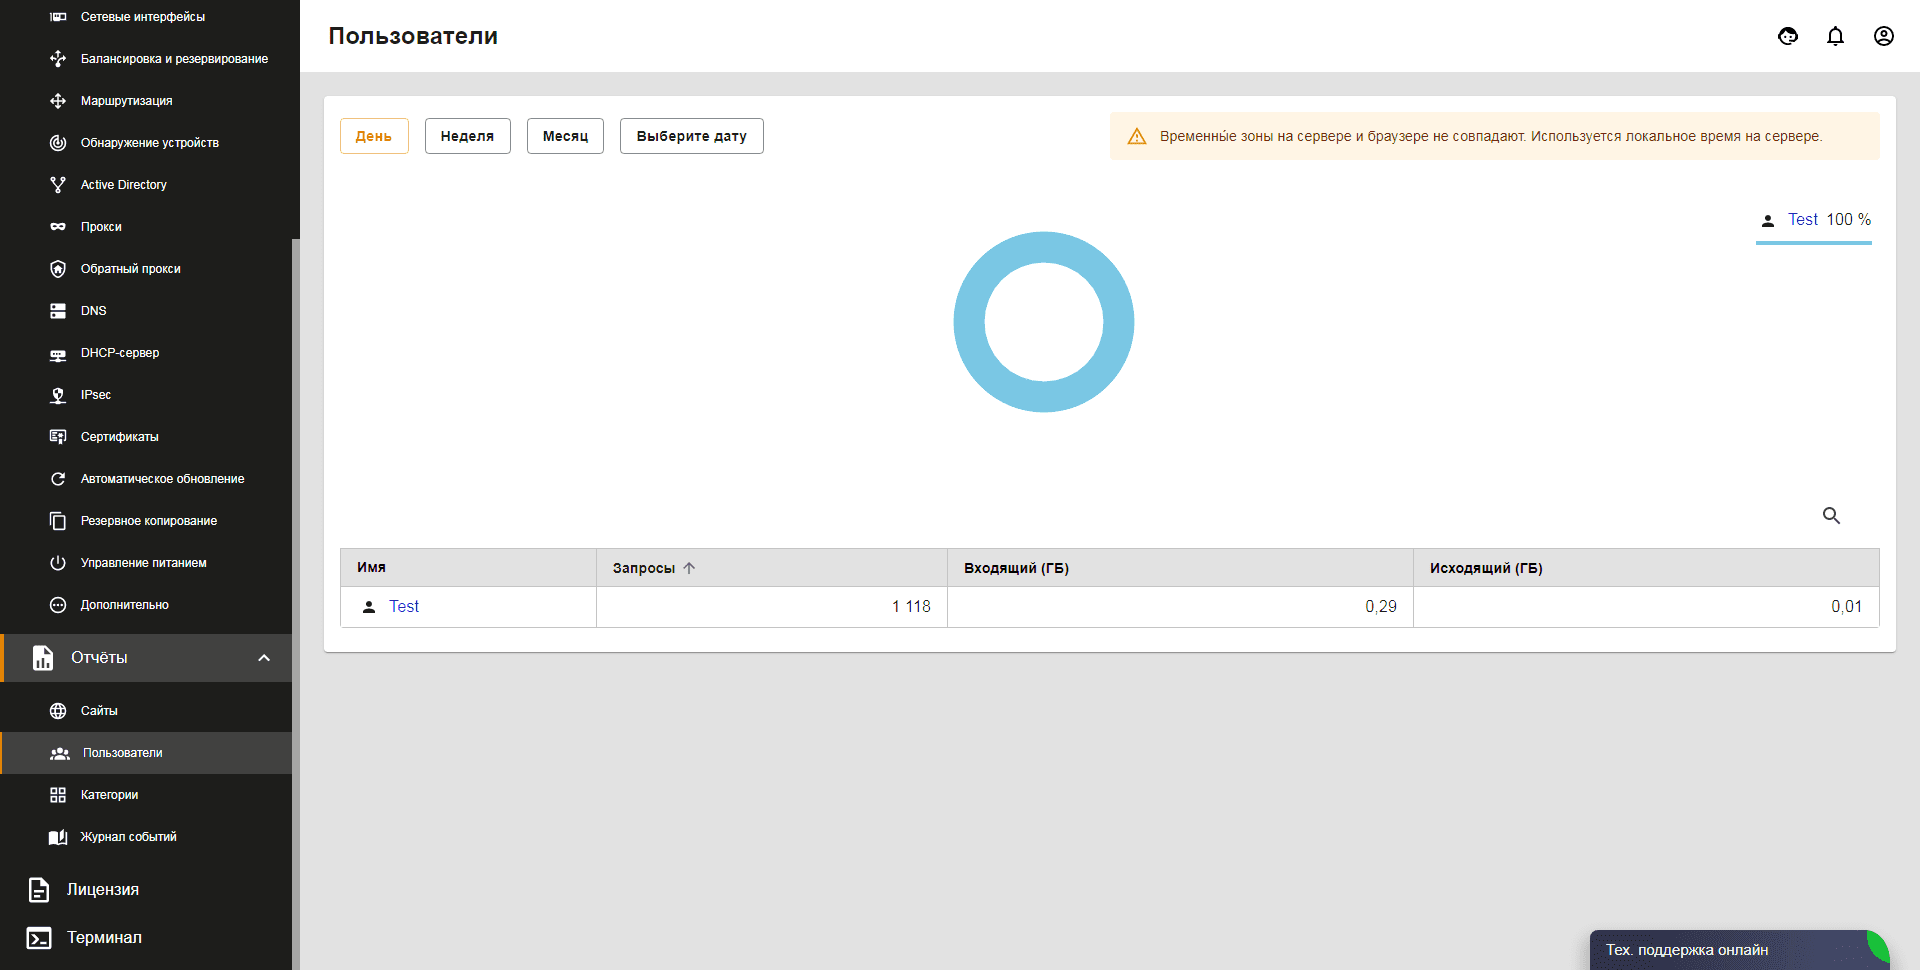Open Отчёты section header
The height and width of the screenshot is (970, 1920).
(x=146, y=658)
